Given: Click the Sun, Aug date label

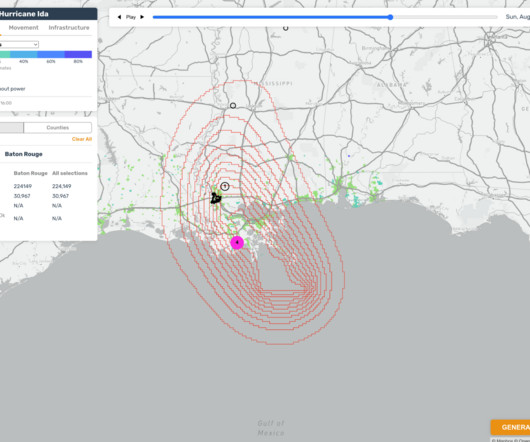Looking at the screenshot, I should [517, 17].
